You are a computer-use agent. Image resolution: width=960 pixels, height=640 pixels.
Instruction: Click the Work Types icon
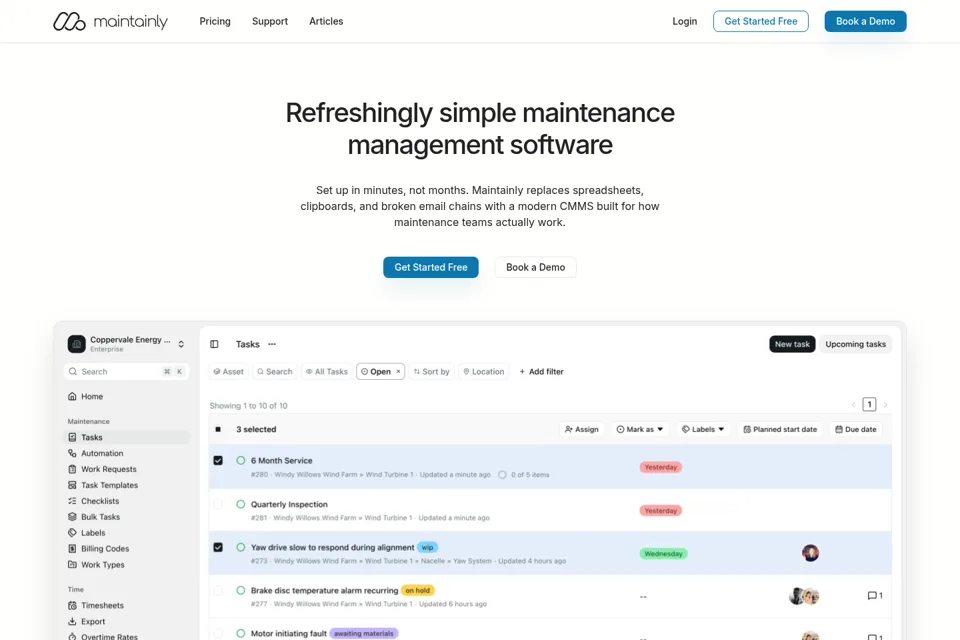(x=72, y=565)
